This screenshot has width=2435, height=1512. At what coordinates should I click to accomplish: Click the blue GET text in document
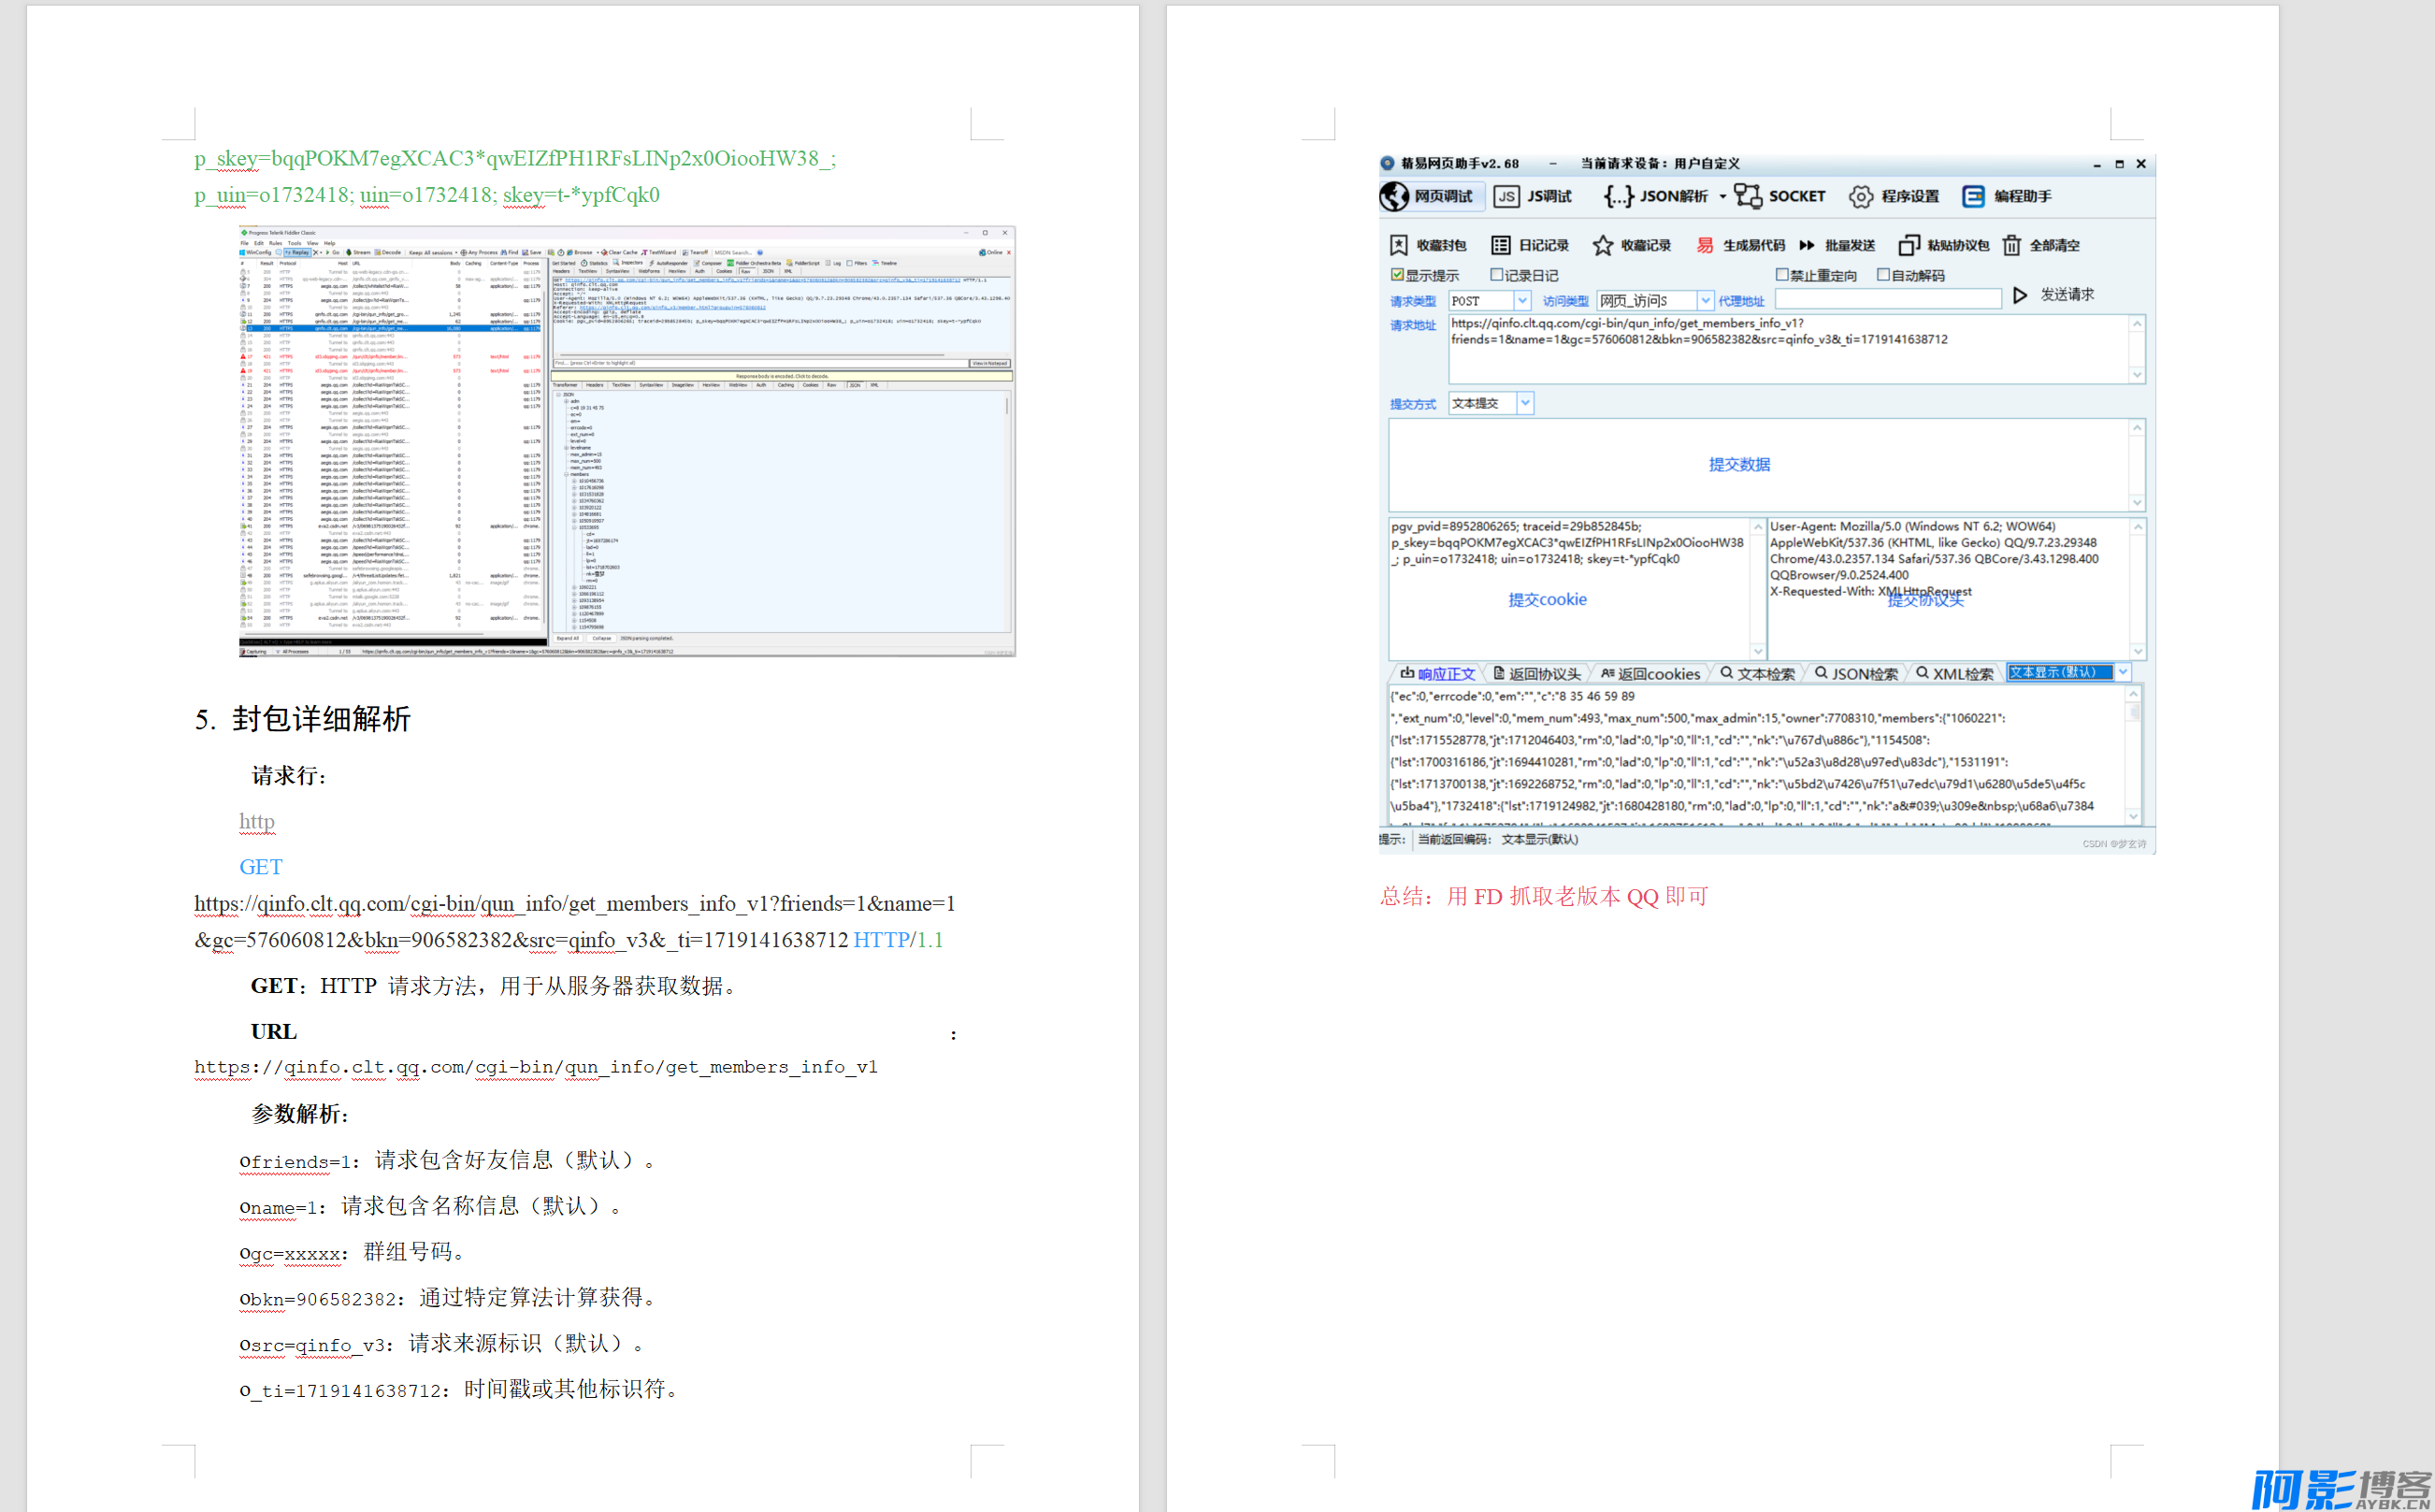(x=260, y=867)
